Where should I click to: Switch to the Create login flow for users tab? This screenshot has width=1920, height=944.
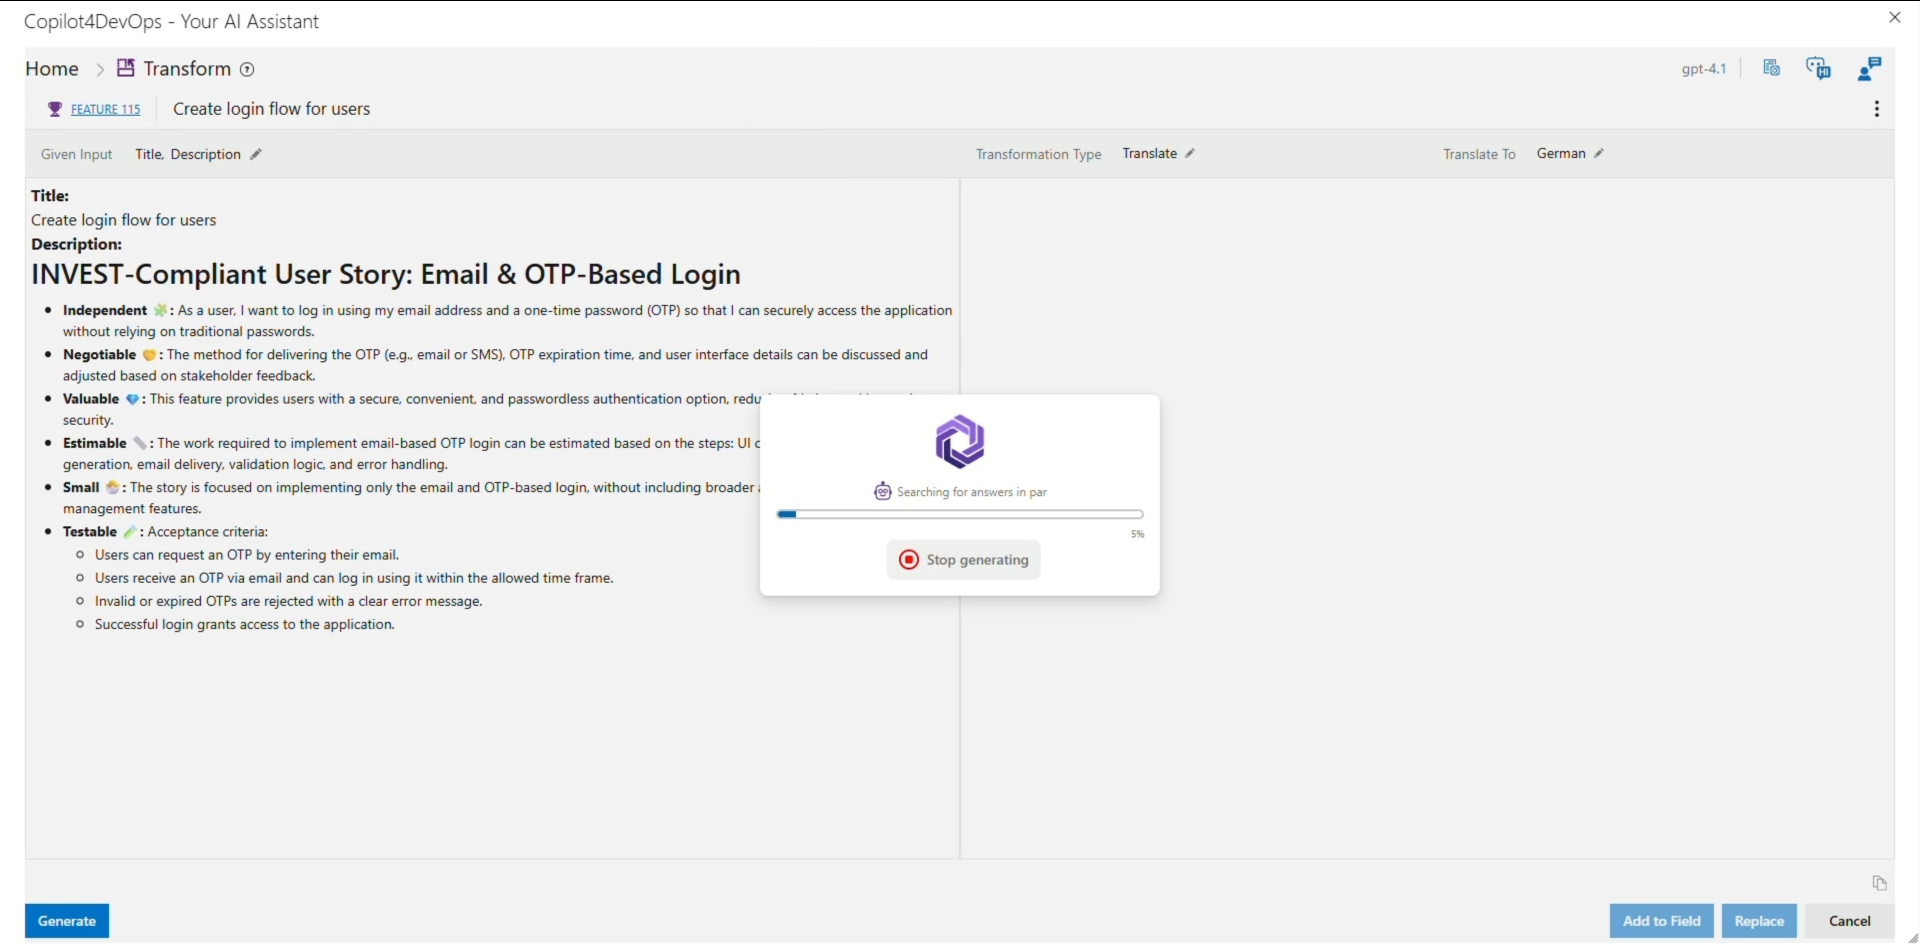coord(271,109)
